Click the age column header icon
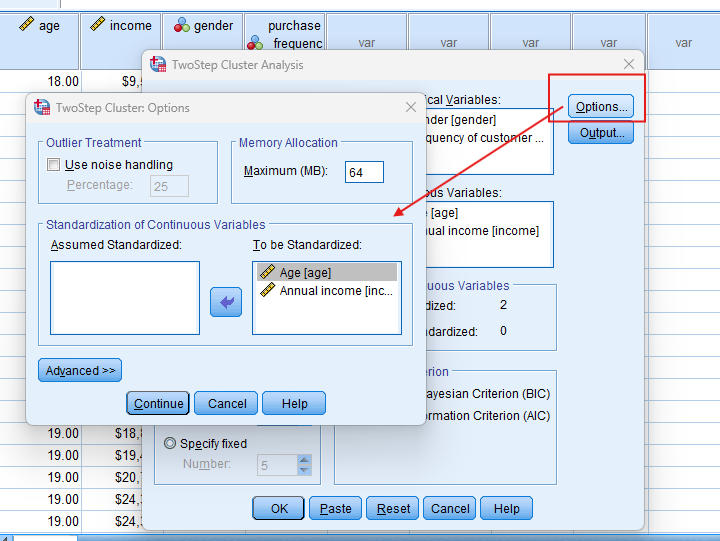Screen dimensions: 720x541 (26, 26)
